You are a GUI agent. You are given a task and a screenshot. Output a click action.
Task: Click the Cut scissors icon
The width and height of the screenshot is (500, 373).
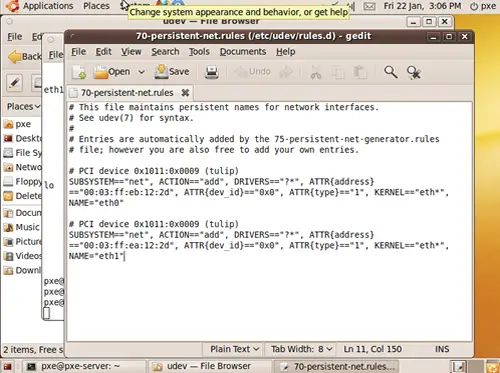(x=316, y=72)
